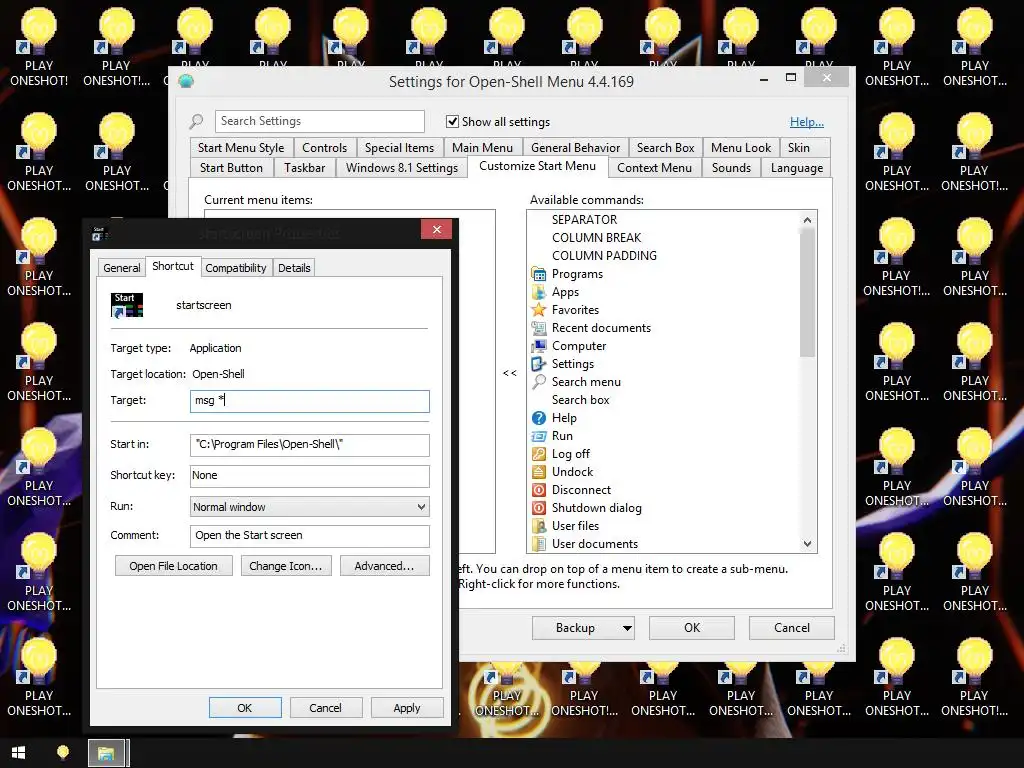Switch to the Language tab

797,168
